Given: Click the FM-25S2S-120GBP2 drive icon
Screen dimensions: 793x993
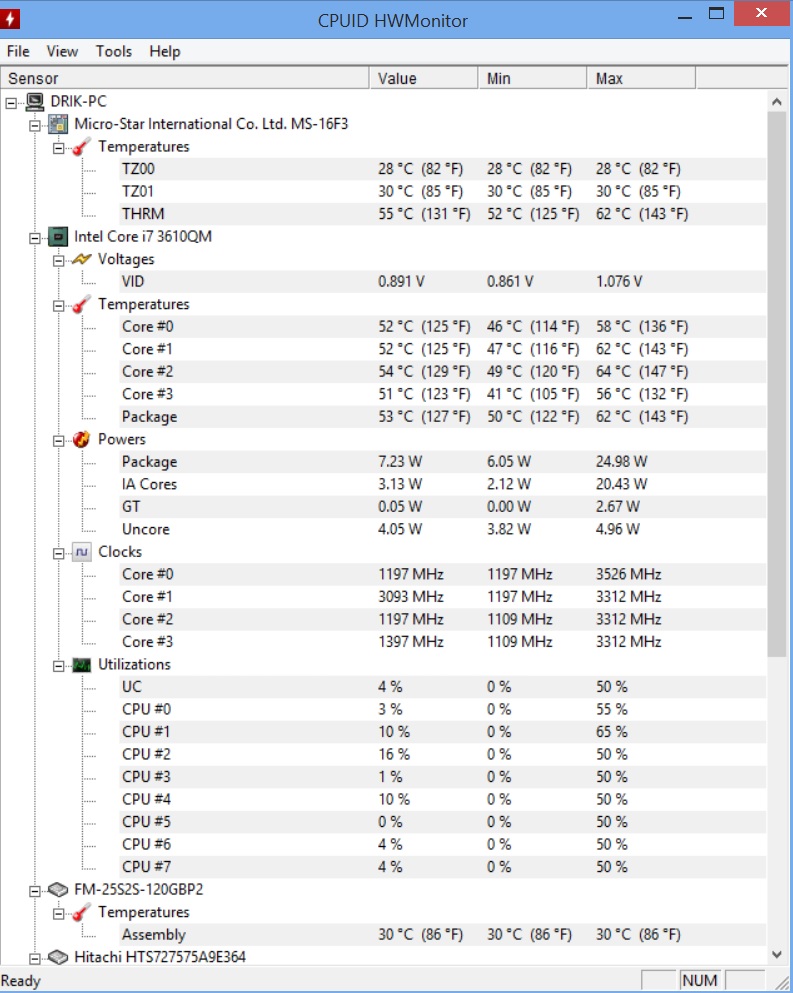Looking at the screenshot, I should pos(58,890).
